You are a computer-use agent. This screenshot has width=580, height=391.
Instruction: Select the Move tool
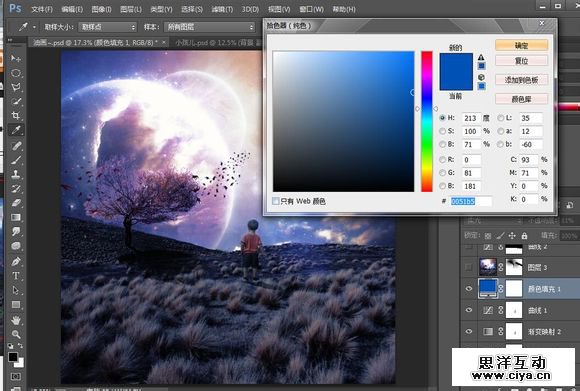pyautogui.click(x=16, y=58)
